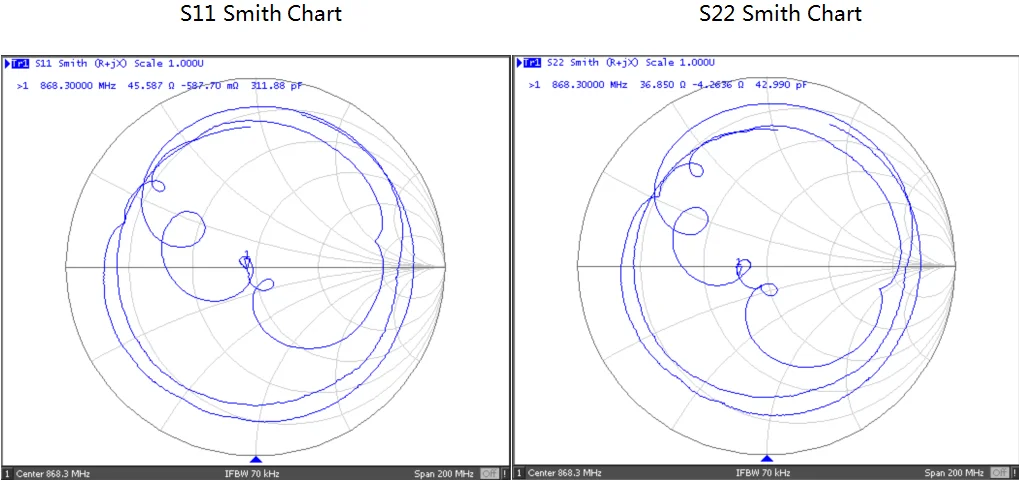Image resolution: width=1019 pixels, height=480 pixels.
Task: Click Span 200 MHz in S22 window
Action: coord(955,474)
